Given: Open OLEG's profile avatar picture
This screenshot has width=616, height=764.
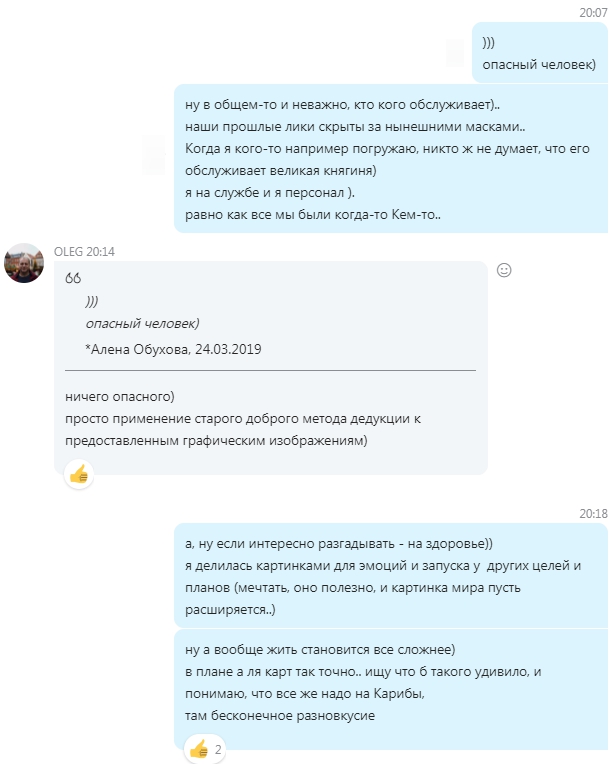Looking at the screenshot, I should [x=24, y=263].
